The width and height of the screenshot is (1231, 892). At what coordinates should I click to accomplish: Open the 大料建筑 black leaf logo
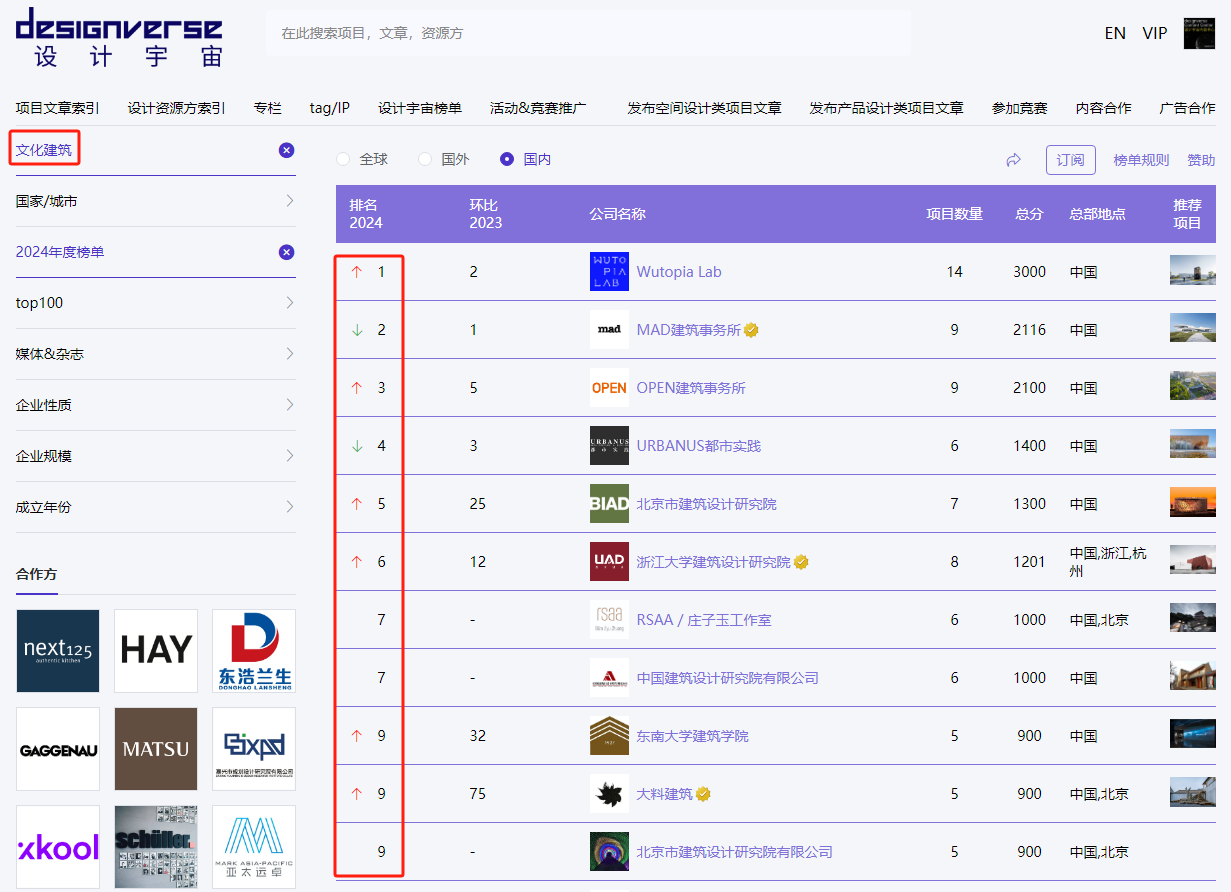[609, 794]
